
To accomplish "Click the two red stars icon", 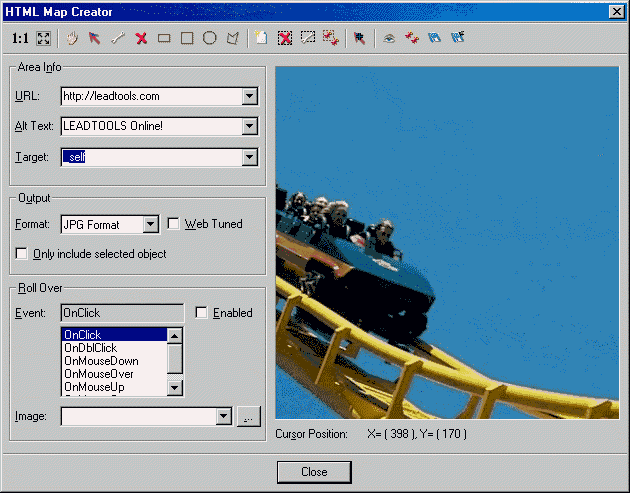I will pyautogui.click(x=412, y=38).
